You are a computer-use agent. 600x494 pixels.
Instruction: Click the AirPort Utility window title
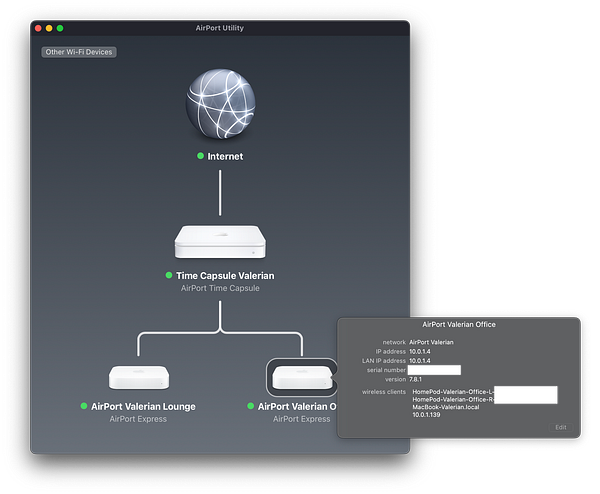click(x=220, y=28)
